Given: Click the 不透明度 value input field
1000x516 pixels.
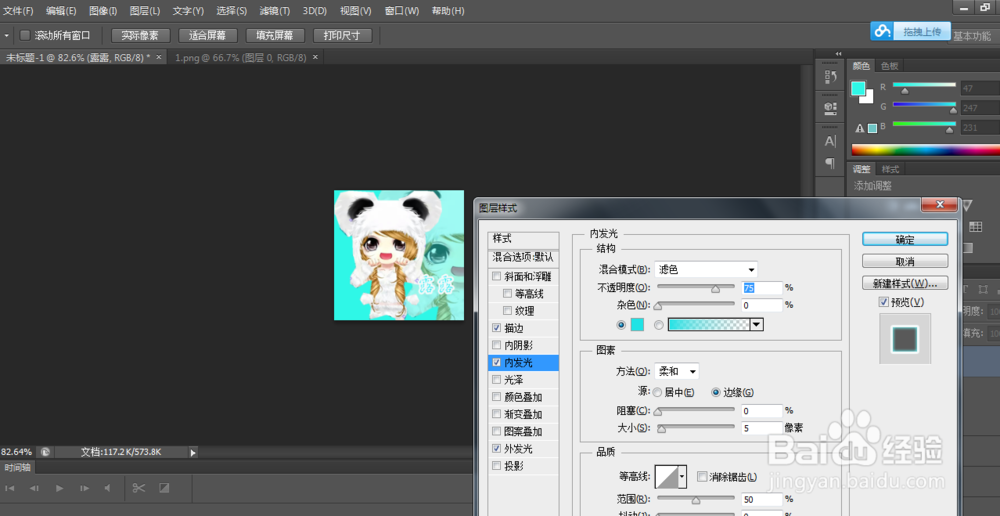Looking at the screenshot, I should click(x=762, y=288).
